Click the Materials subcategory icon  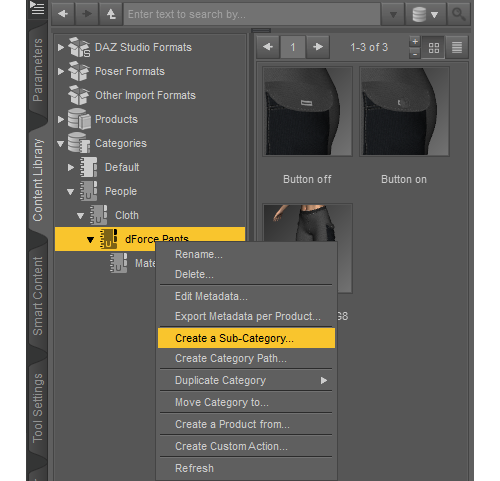click(x=119, y=263)
